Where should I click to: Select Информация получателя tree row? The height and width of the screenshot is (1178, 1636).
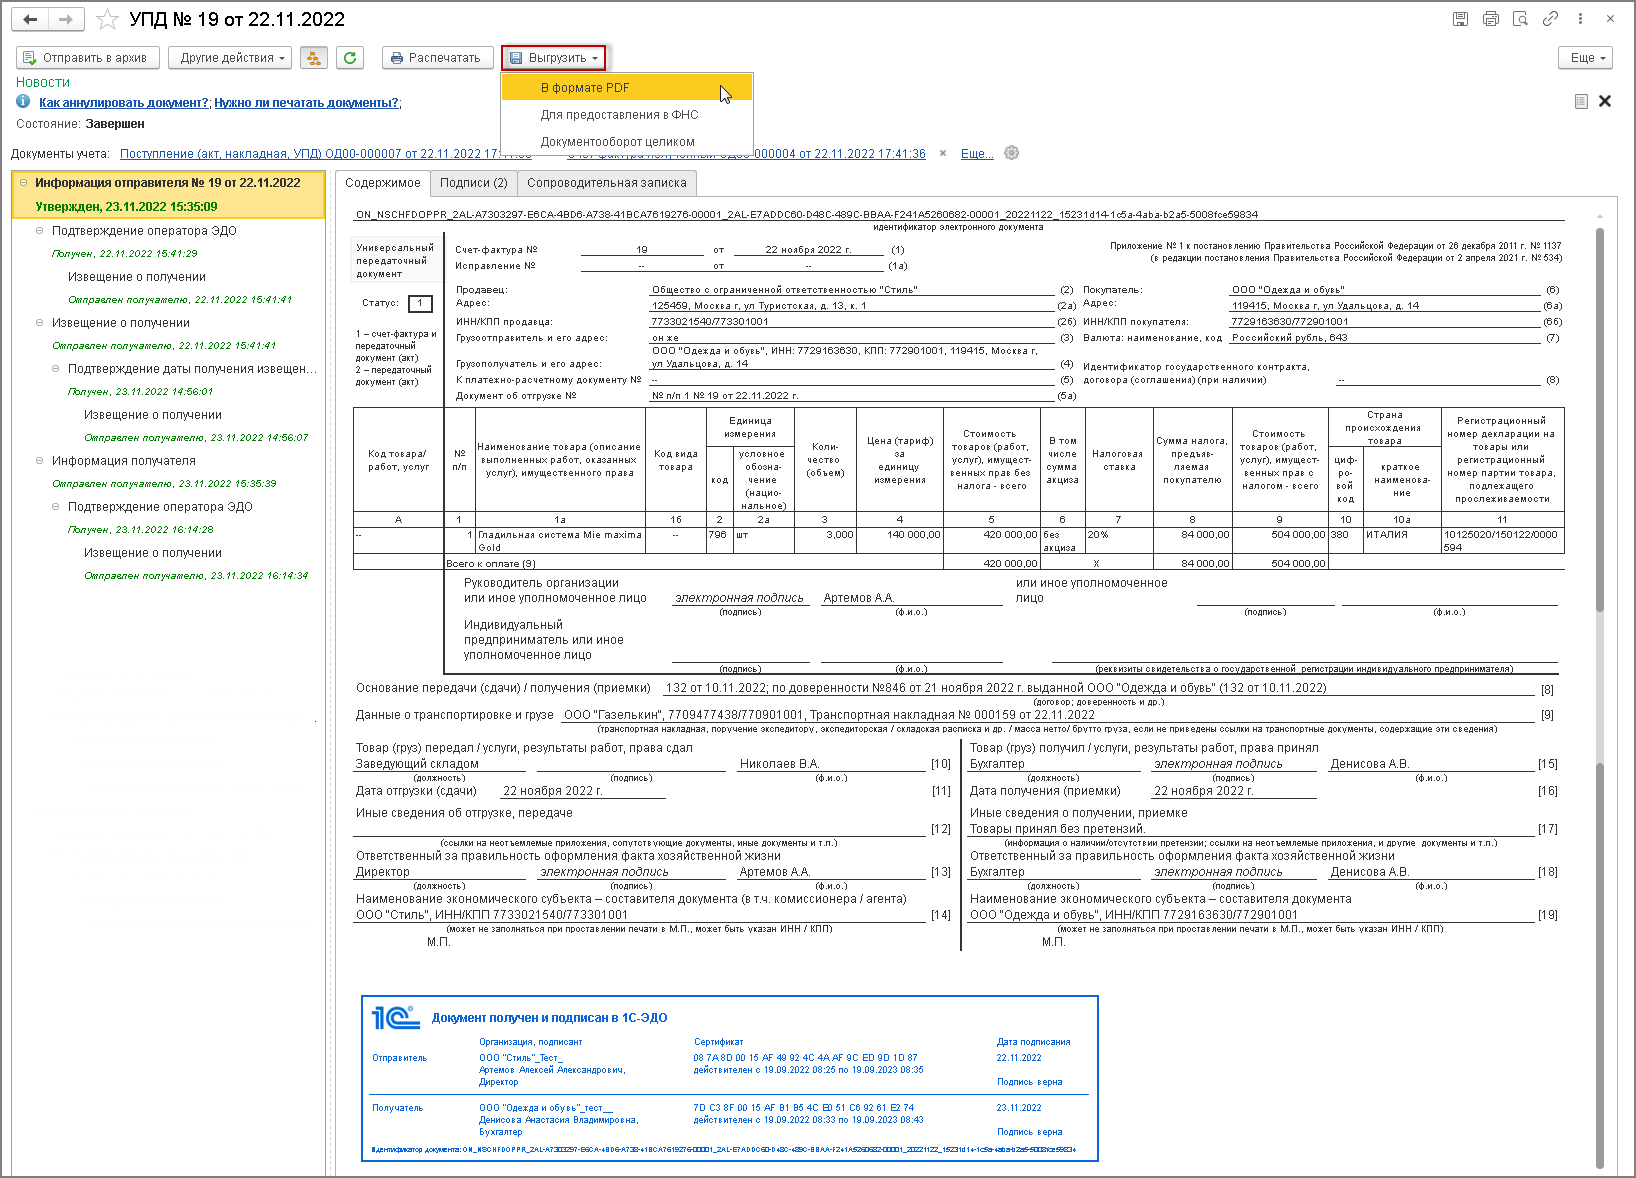pyautogui.click(x=124, y=461)
